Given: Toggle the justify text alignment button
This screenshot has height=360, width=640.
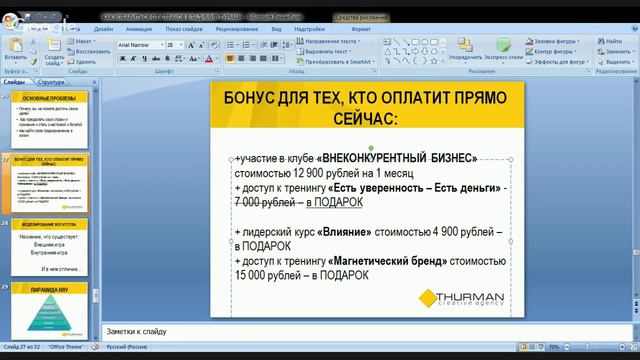Looking at the screenshot, I should [264, 59].
